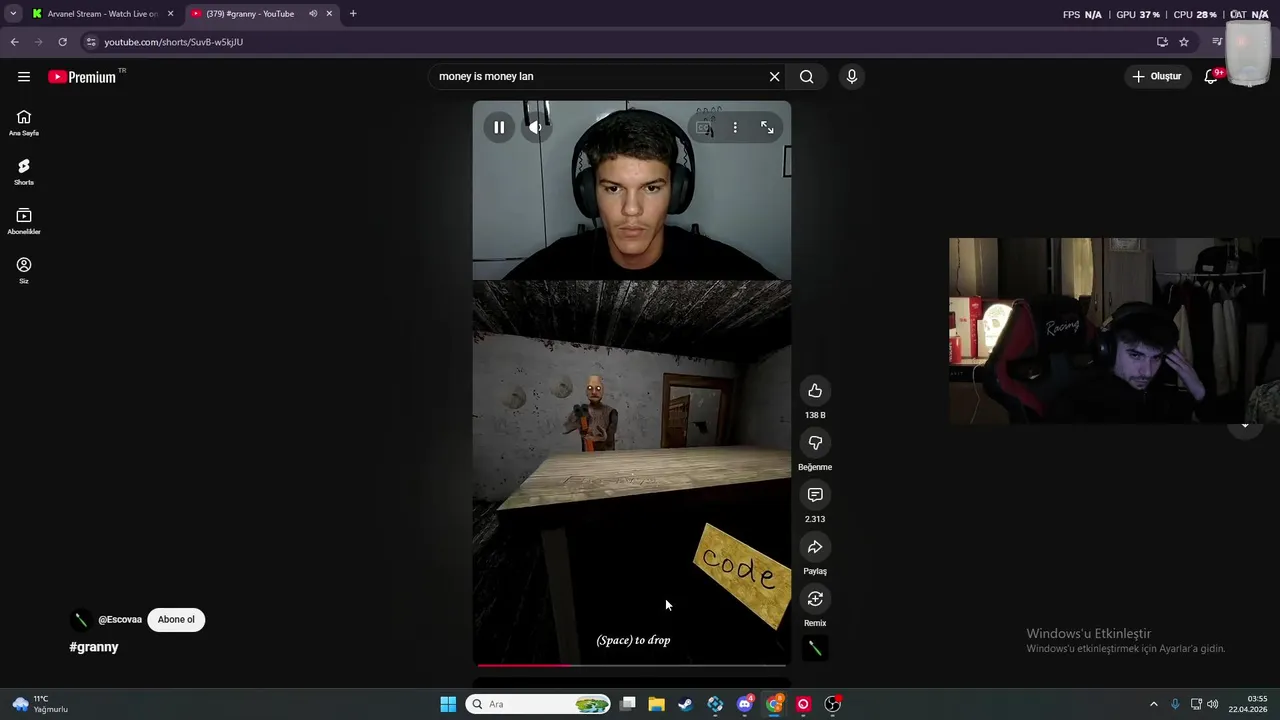Image resolution: width=1280 pixels, height=720 pixels.
Task: Open the comments for the Short
Action: click(815, 494)
